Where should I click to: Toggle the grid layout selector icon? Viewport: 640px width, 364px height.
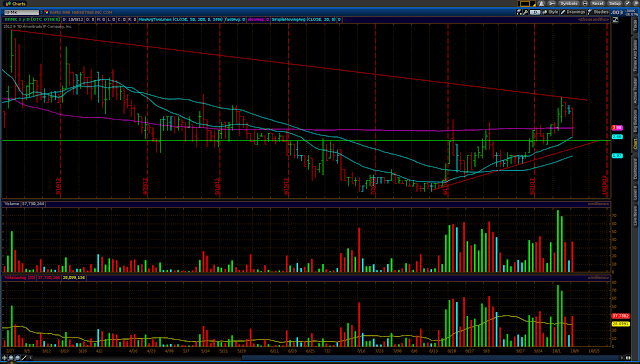pyautogui.click(x=526, y=3)
